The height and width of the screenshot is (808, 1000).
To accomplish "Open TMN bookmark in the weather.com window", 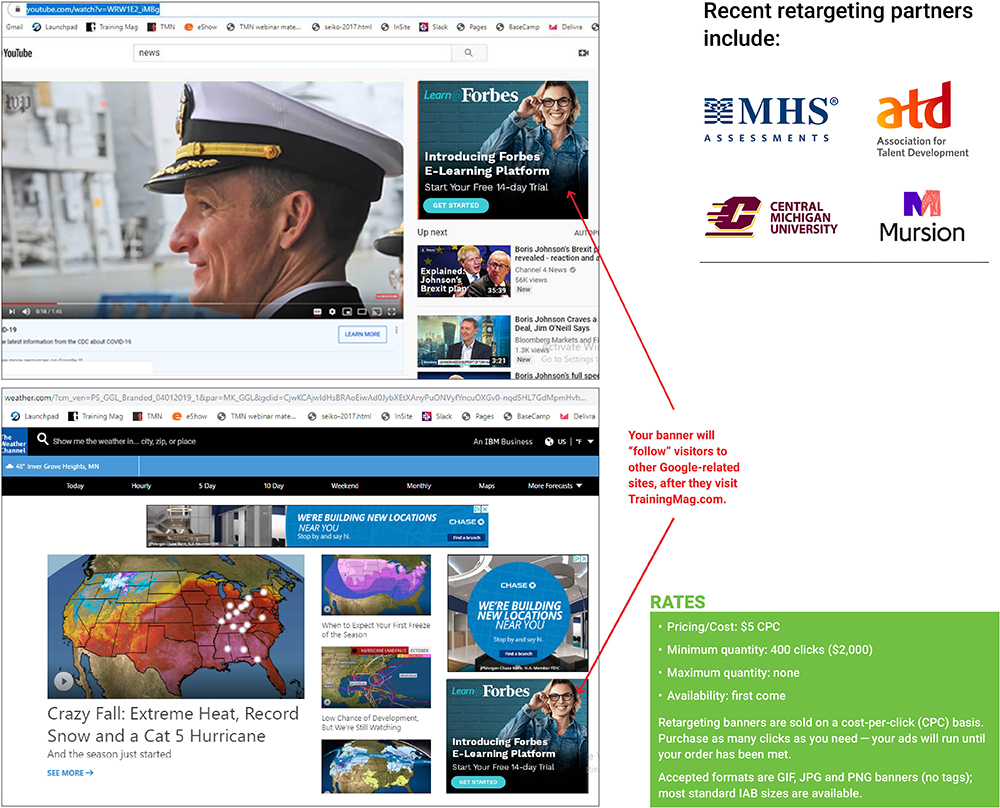I will [148, 416].
